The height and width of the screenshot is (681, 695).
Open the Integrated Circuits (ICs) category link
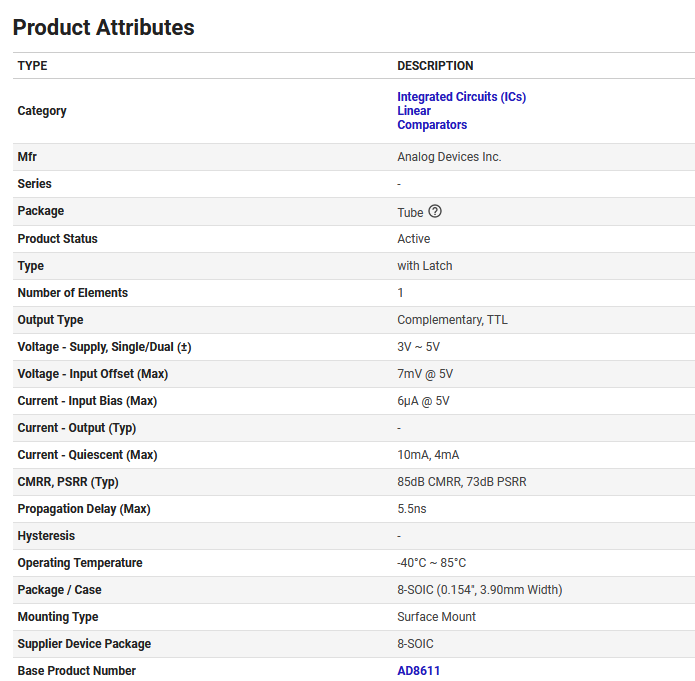(x=461, y=97)
